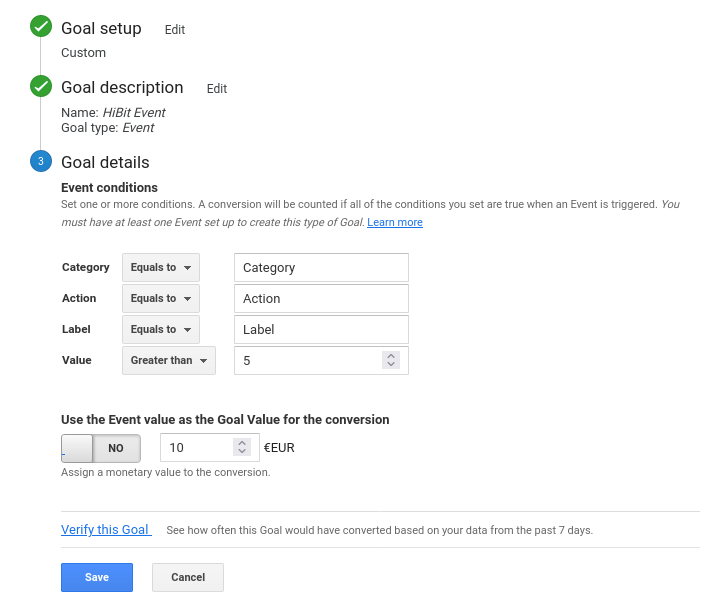Image resolution: width=710 pixels, height=599 pixels.
Task: Open the Learn more link
Action: 395,222
